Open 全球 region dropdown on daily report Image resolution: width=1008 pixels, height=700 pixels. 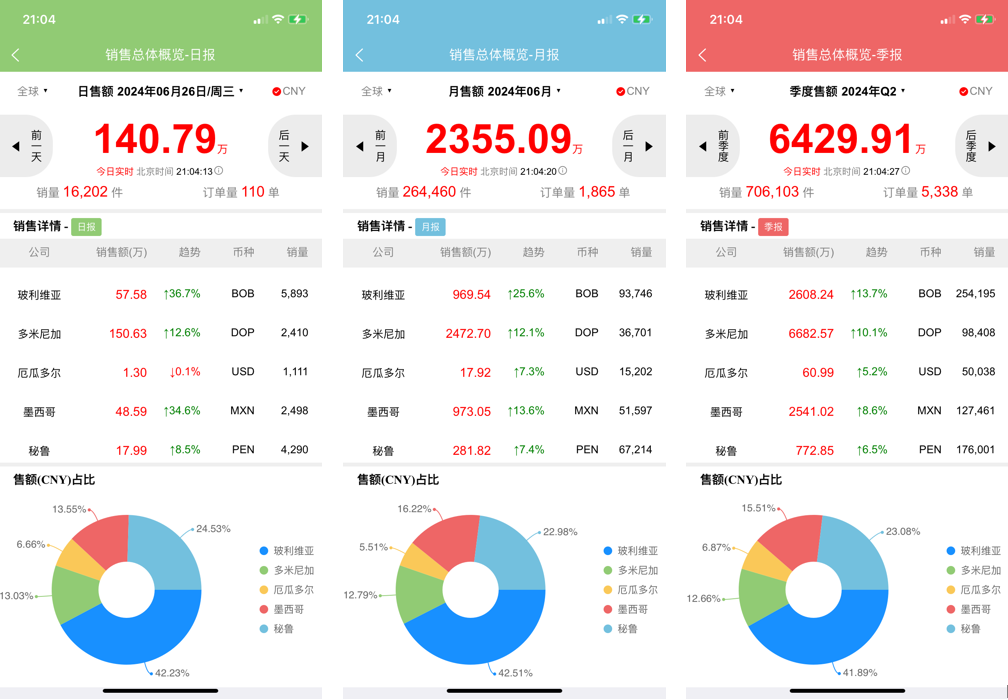click(x=32, y=91)
